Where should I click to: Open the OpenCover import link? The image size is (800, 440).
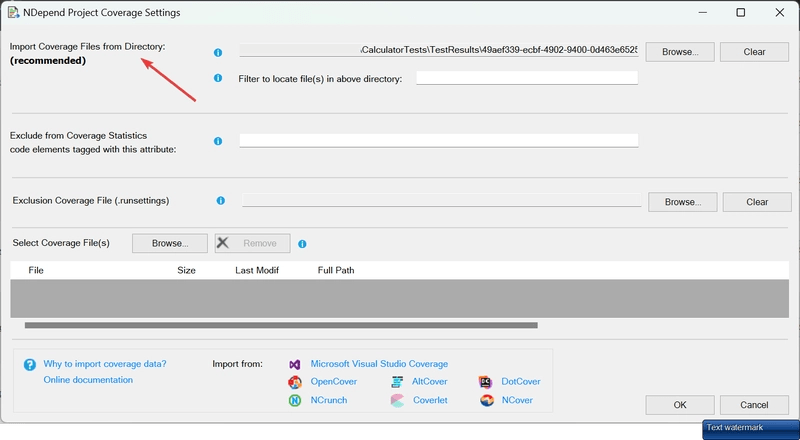[334, 382]
